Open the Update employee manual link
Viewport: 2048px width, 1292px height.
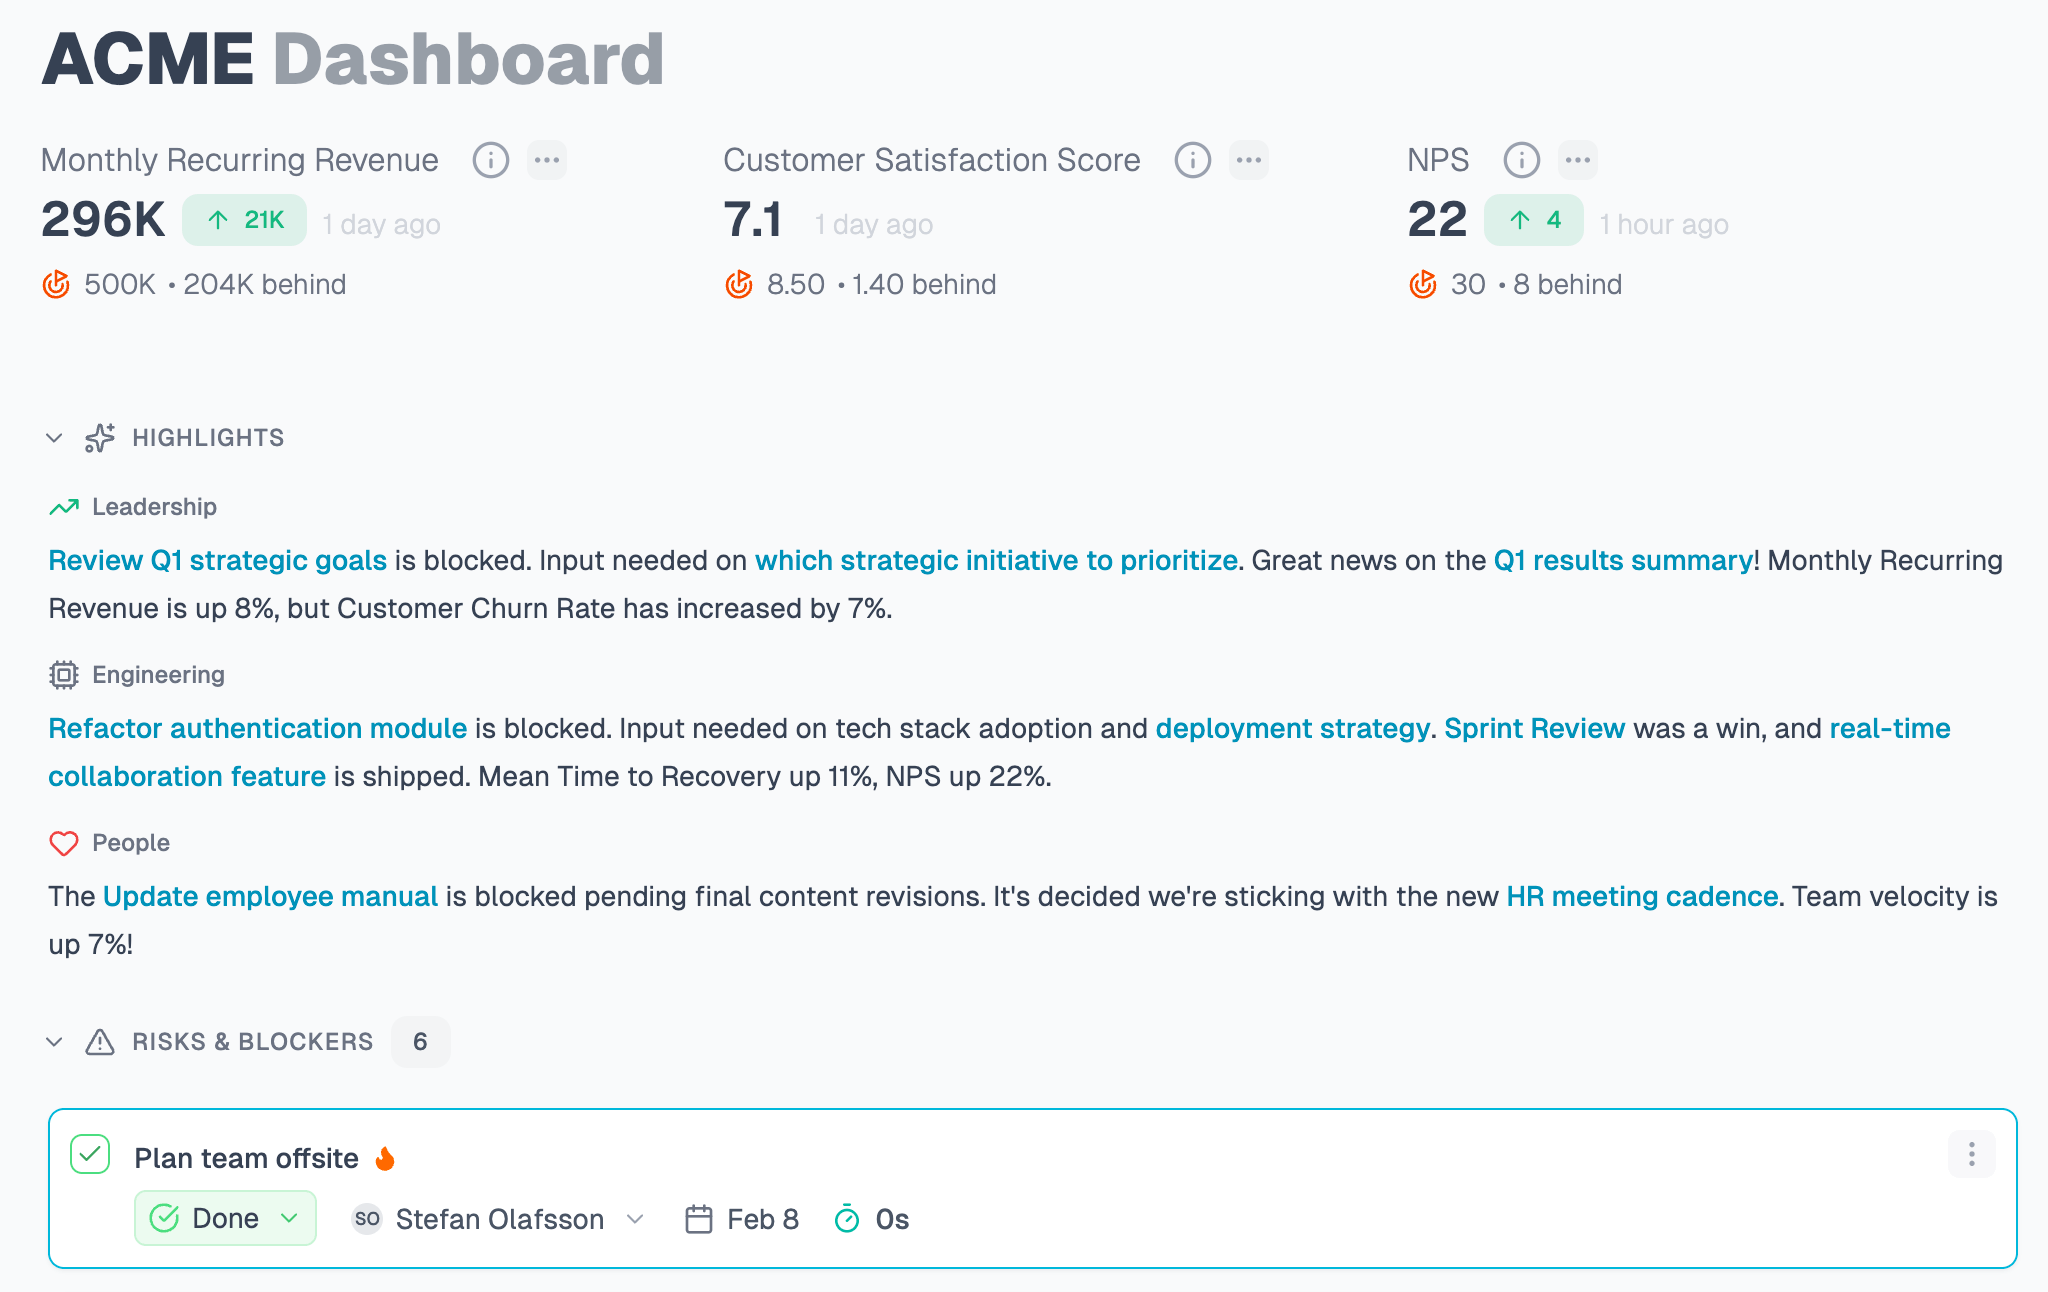(x=270, y=897)
